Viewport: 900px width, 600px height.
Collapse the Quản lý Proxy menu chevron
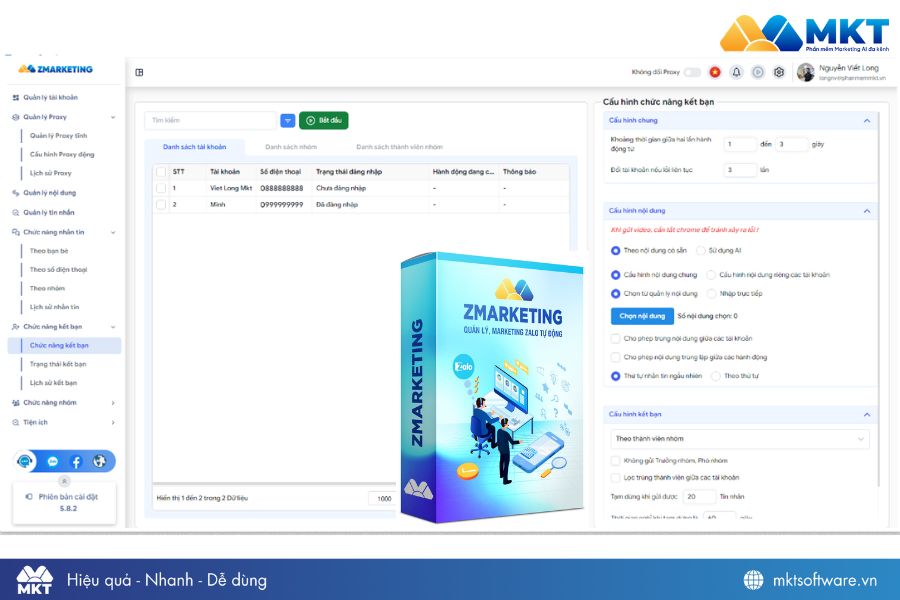(x=113, y=117)
